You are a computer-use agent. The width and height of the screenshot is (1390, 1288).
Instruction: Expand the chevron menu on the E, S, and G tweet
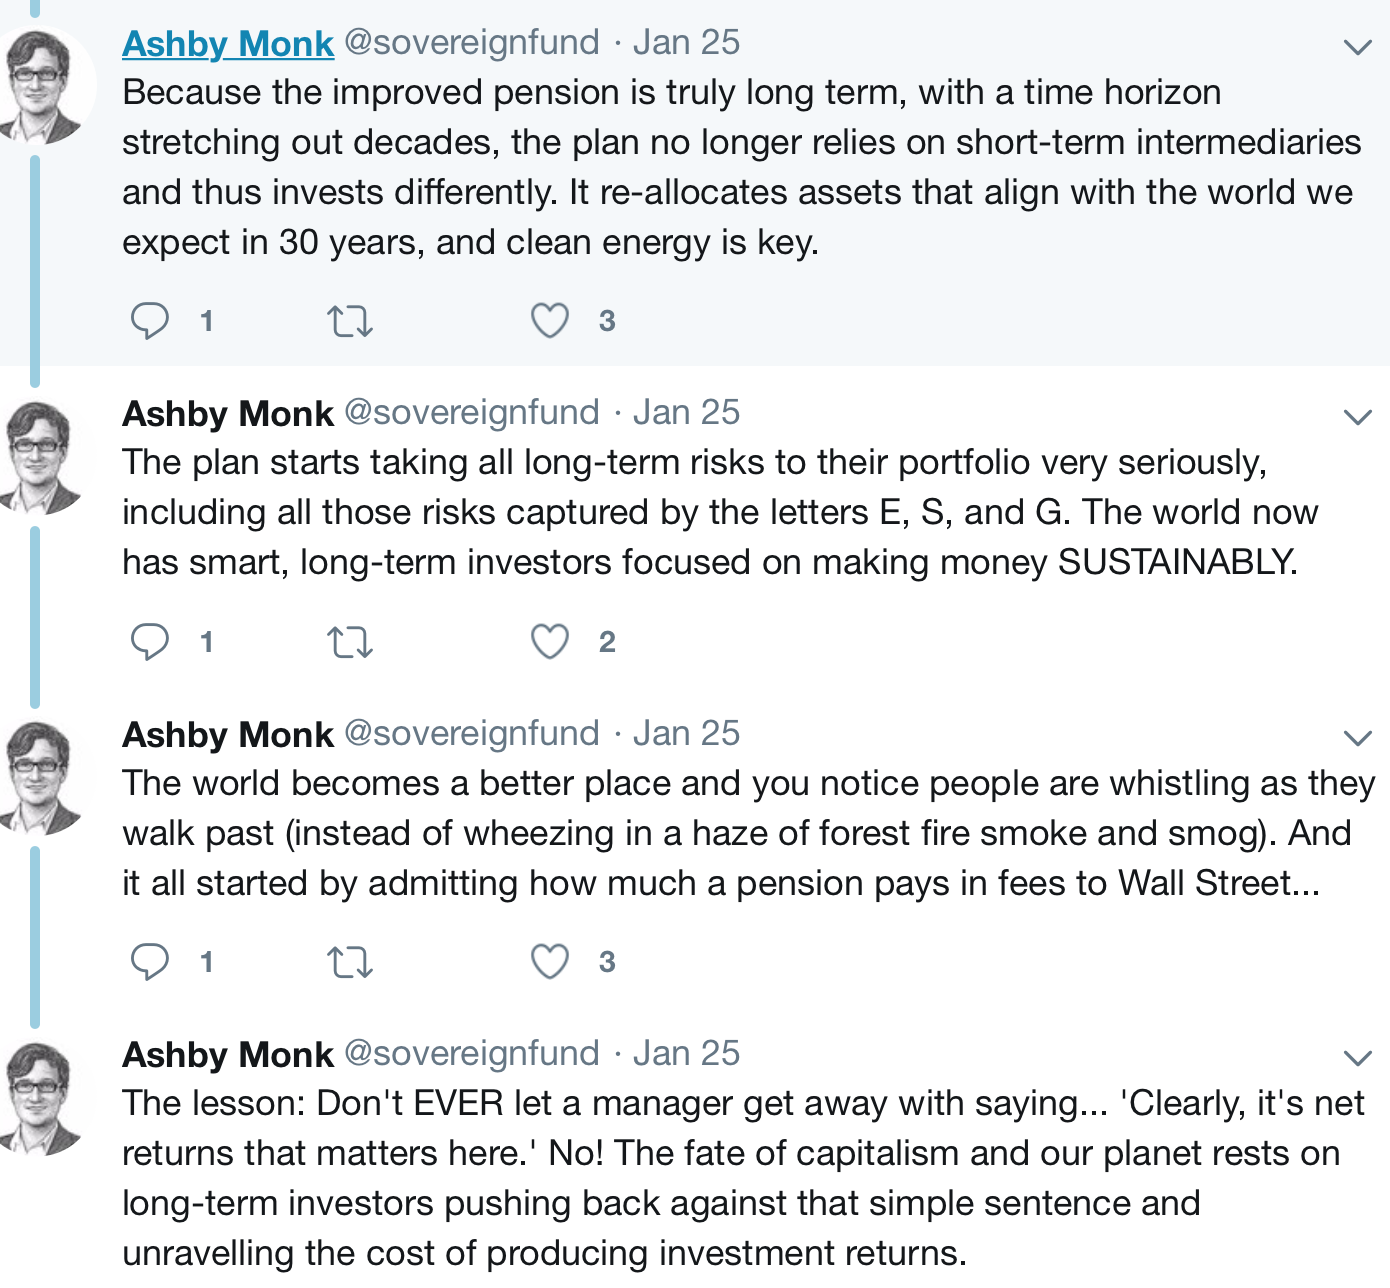[1357, 417]
